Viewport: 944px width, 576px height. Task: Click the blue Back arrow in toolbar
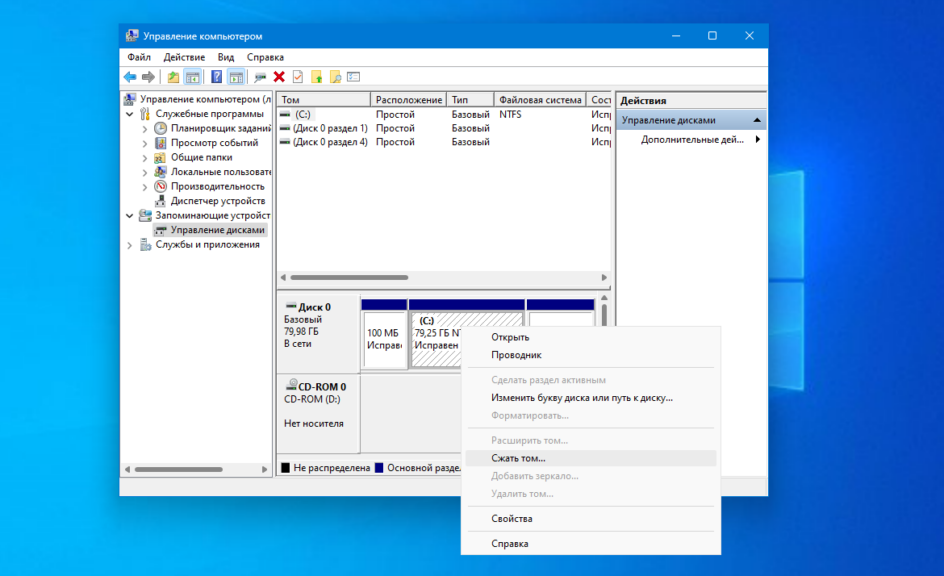(x=130, y=77)
